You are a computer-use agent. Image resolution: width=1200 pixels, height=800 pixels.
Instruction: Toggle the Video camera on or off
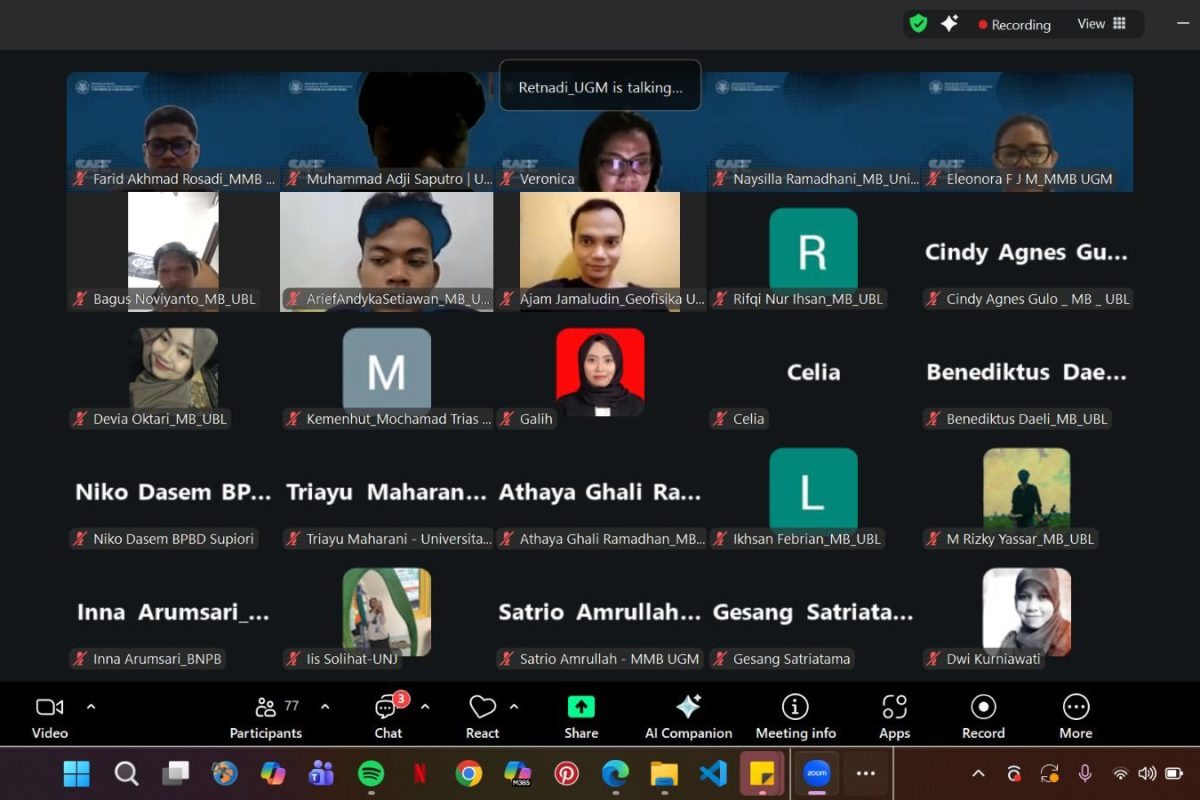49,717
